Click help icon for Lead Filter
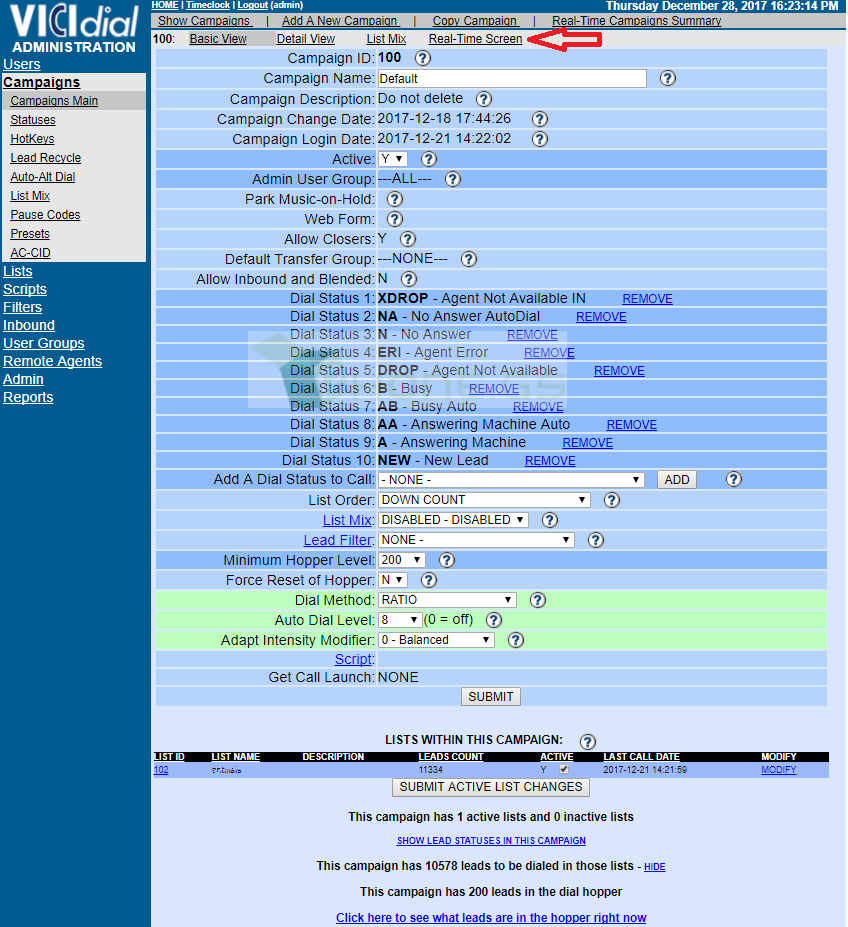Viewport: 848px width, 927px height. click(595, 540)
